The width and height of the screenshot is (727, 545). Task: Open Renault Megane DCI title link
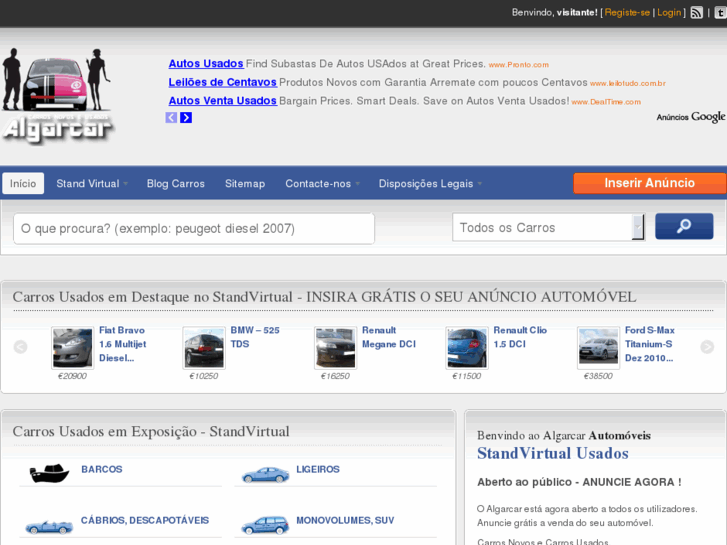389,337
